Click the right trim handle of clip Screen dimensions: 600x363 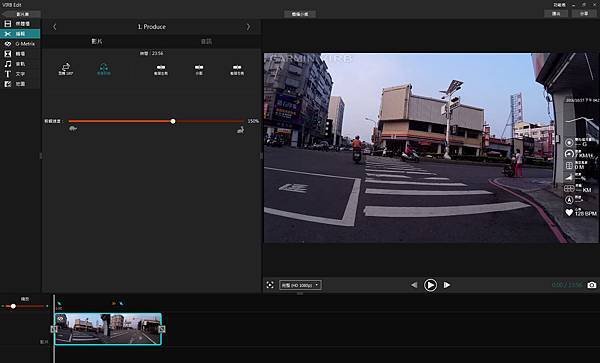click(162, 329)
